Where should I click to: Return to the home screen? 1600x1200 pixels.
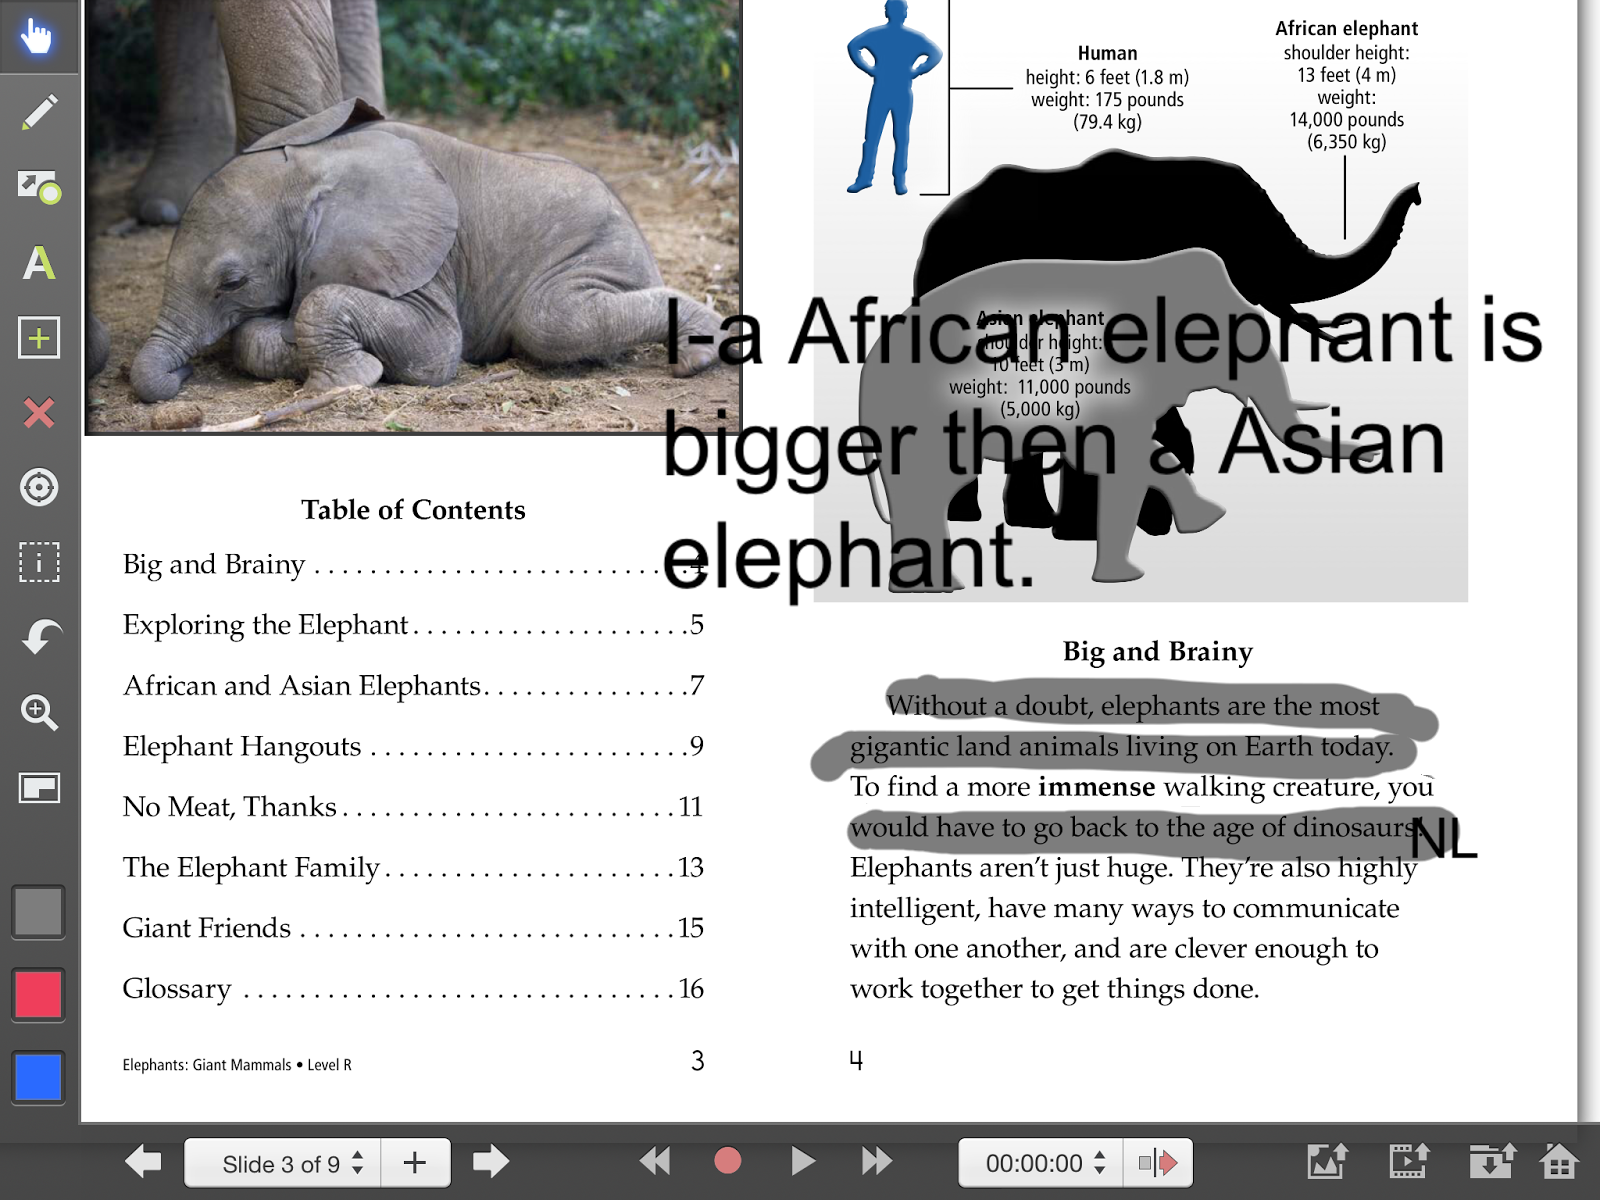(x=1562, y=1162)
